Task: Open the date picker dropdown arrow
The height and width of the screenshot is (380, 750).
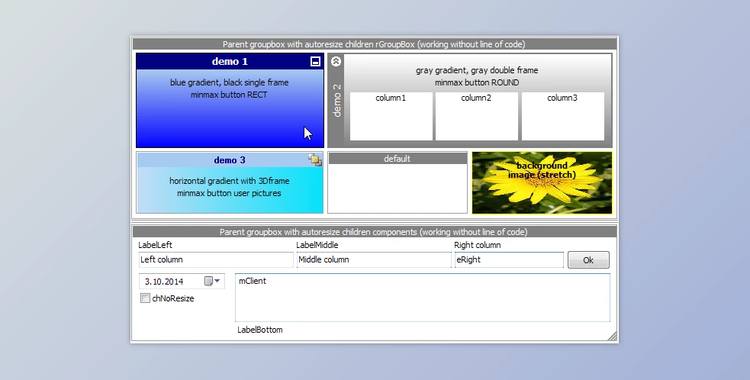Action: pos(217,281)
